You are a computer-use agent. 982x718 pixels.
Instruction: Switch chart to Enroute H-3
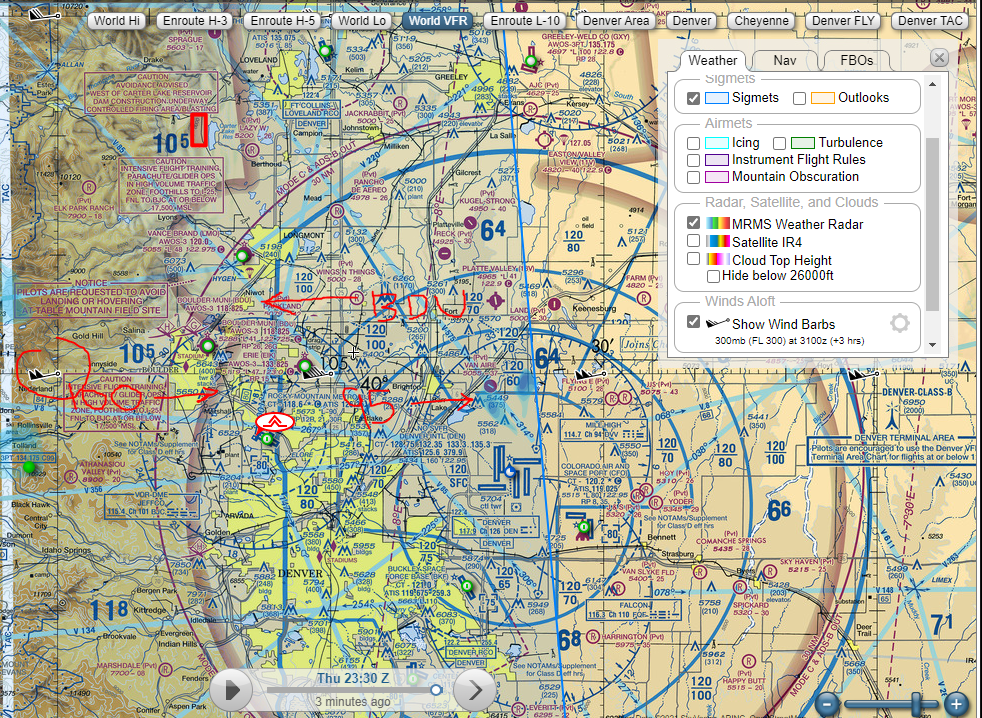click(195, 21)
